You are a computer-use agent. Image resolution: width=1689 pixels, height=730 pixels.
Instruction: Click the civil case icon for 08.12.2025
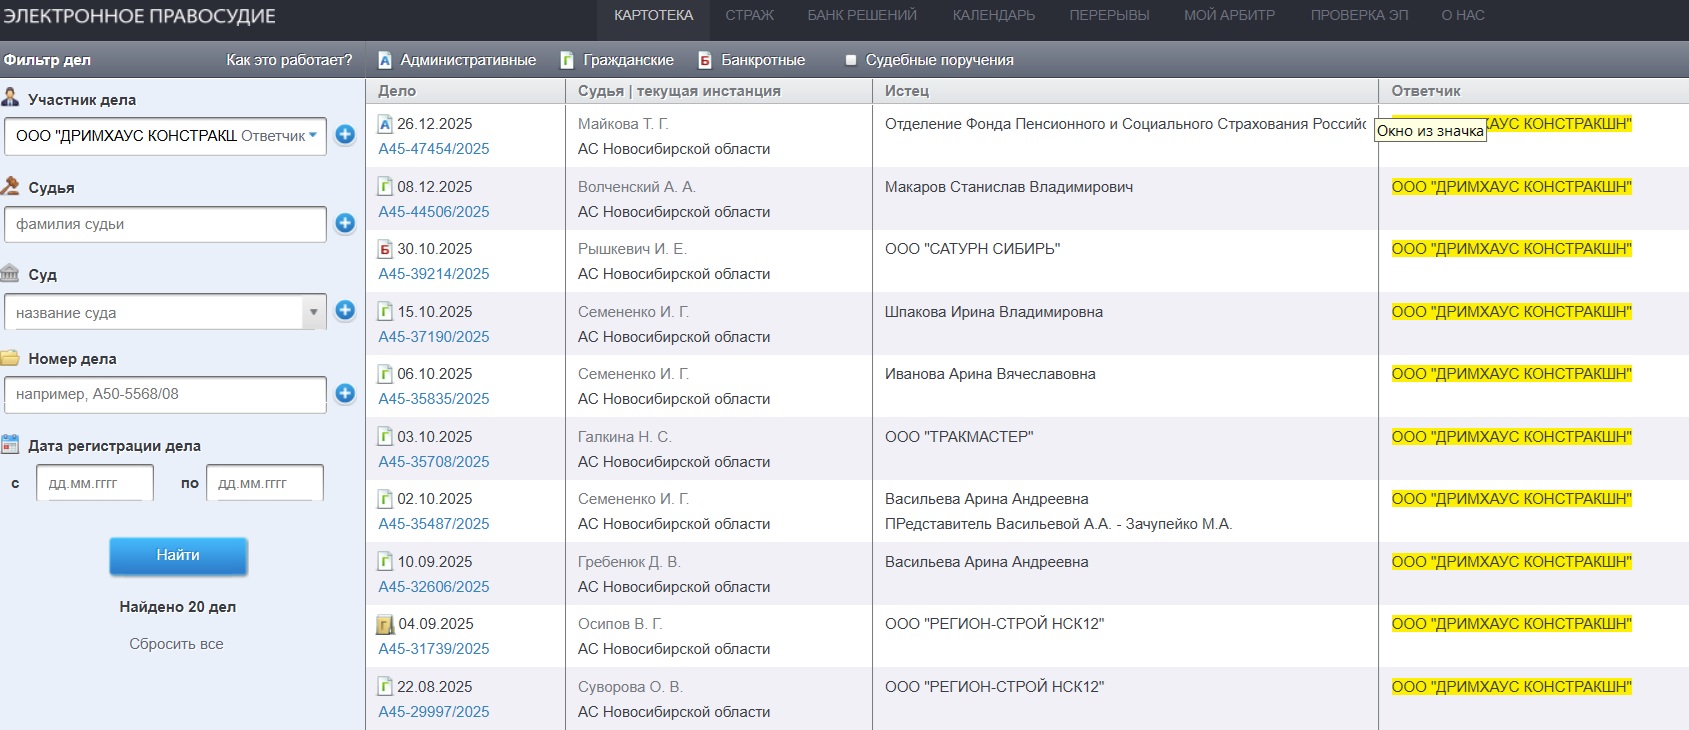point(385,187)
